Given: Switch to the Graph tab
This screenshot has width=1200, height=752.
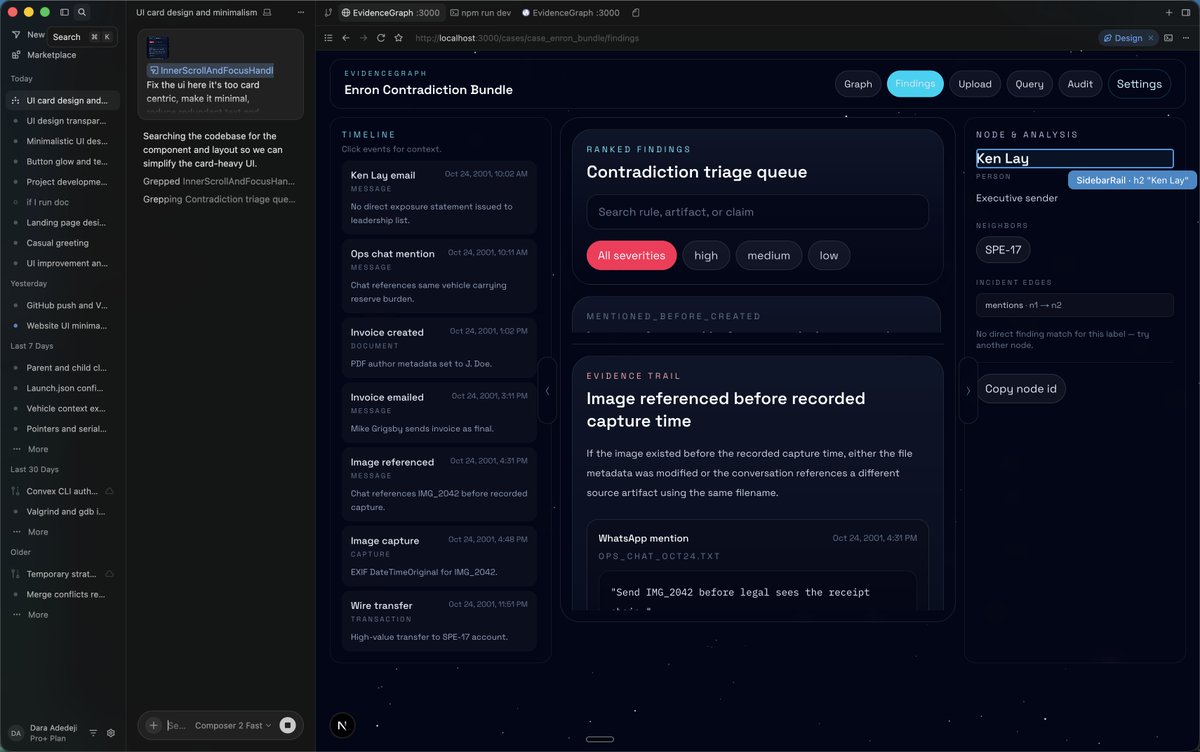Looking at the screenshot, I should coord(858,84).
